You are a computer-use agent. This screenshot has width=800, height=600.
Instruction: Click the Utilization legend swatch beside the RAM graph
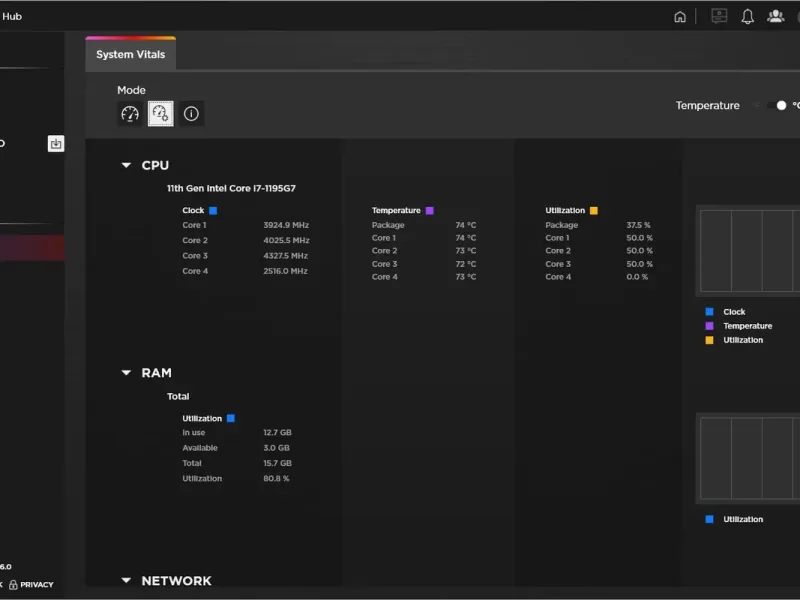point(709,519)
